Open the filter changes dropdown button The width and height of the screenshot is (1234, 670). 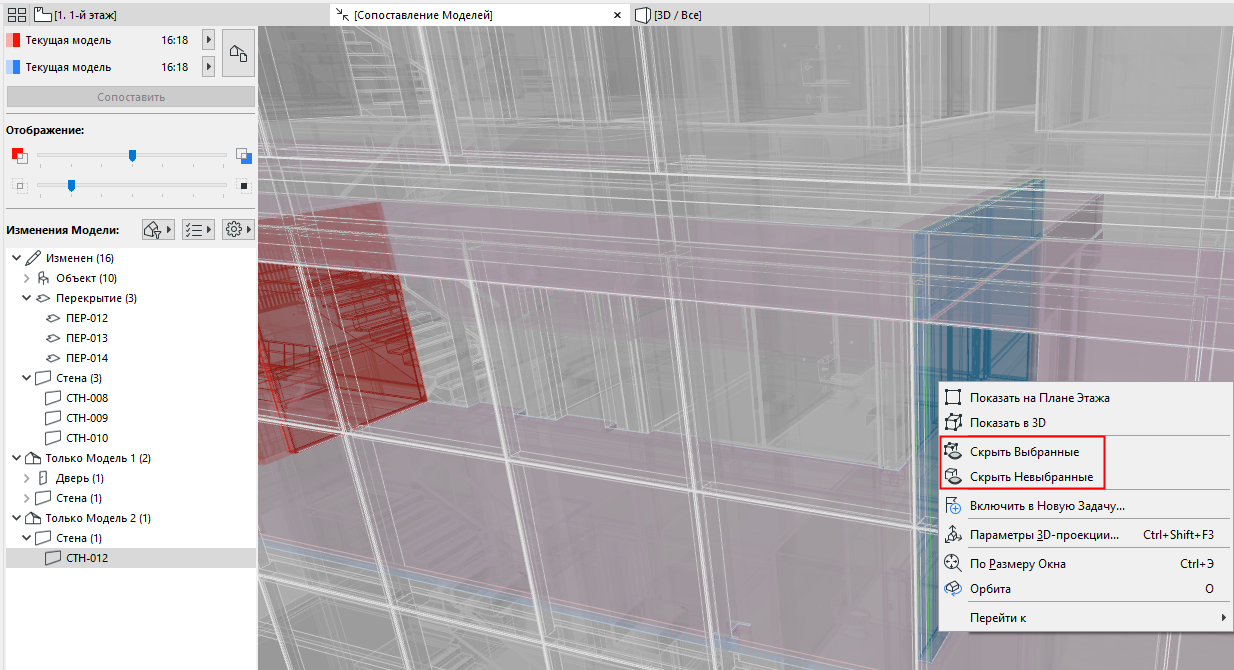[x=159, y=230]
